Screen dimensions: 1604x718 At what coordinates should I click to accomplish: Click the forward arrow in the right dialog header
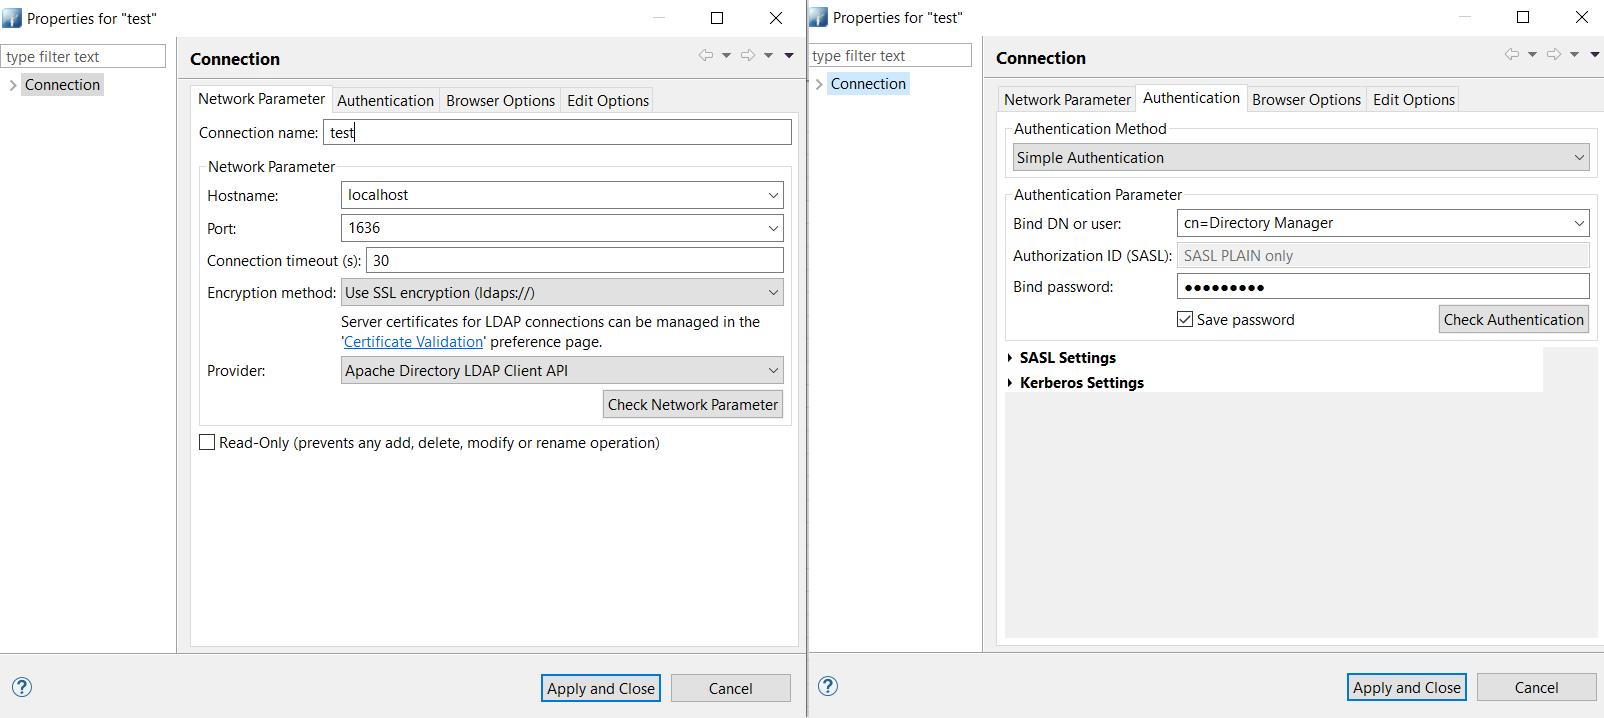(1554, 55)
